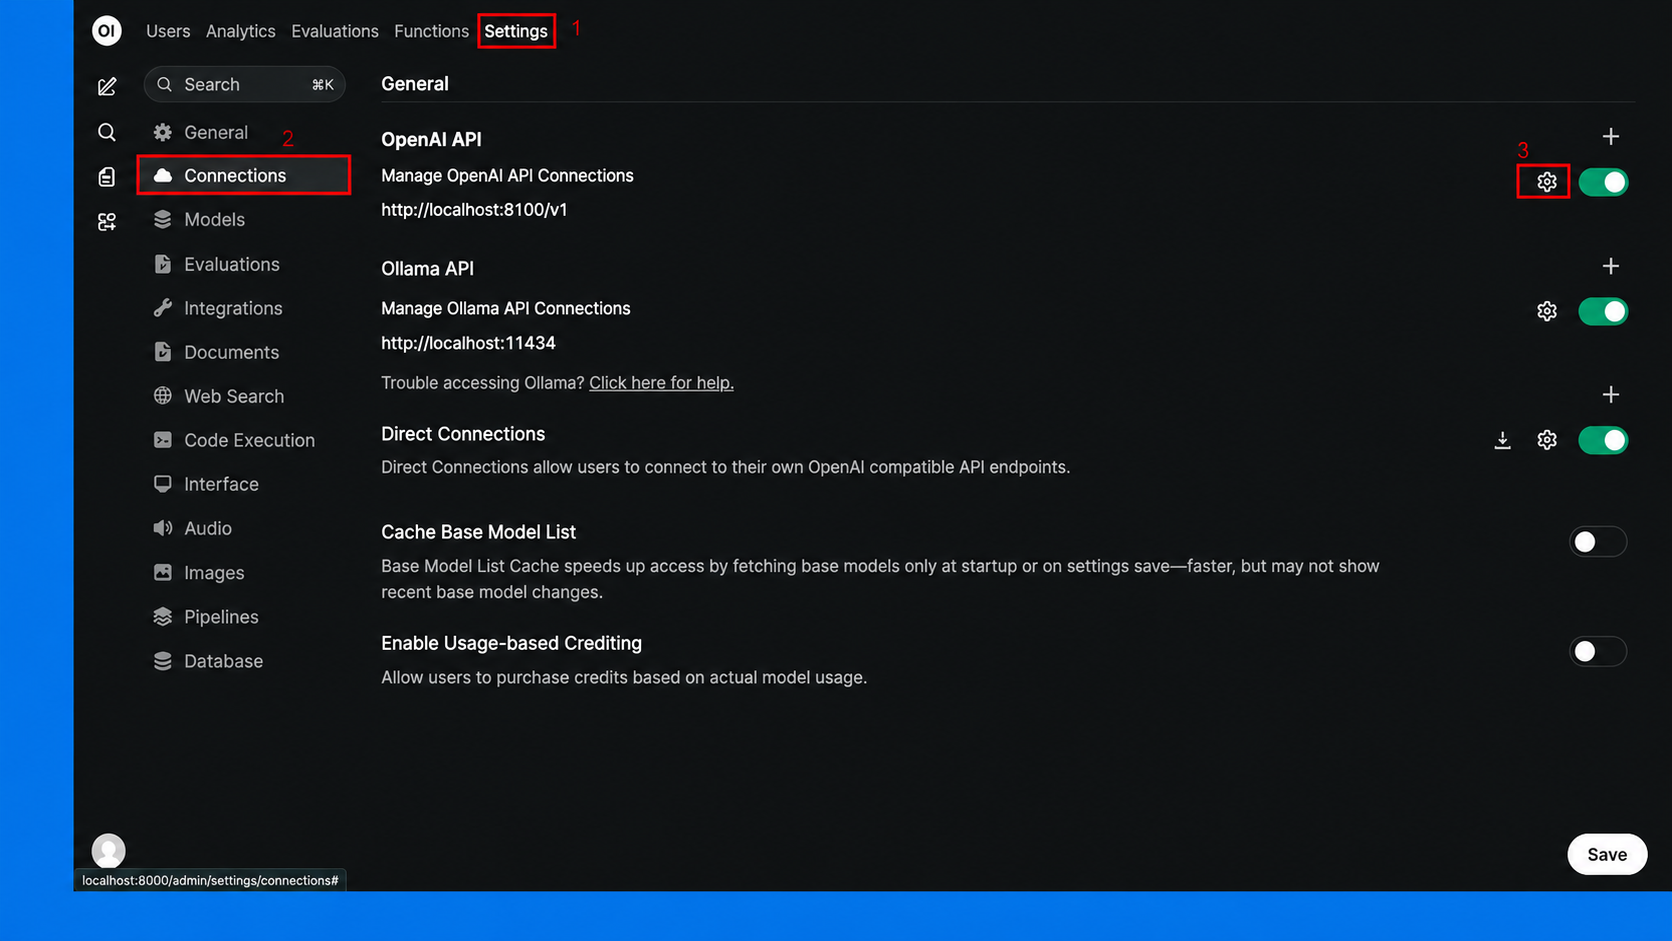The width and height of the screenshot is (1672, 941).
Task: Select the Settings tab
Action: coord(516,31)
